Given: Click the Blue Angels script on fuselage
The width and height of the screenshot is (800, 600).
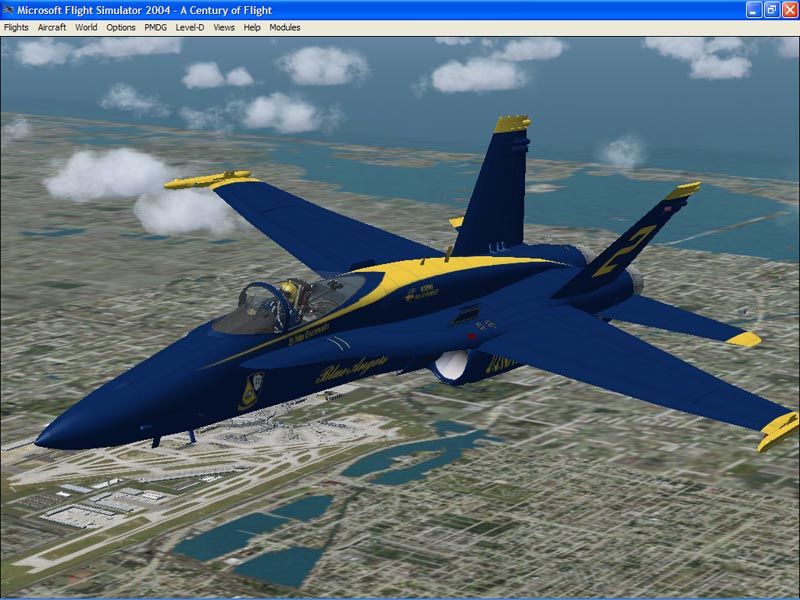Looking at the screenshot, I should pyautogui.click(x=352, y=371).
